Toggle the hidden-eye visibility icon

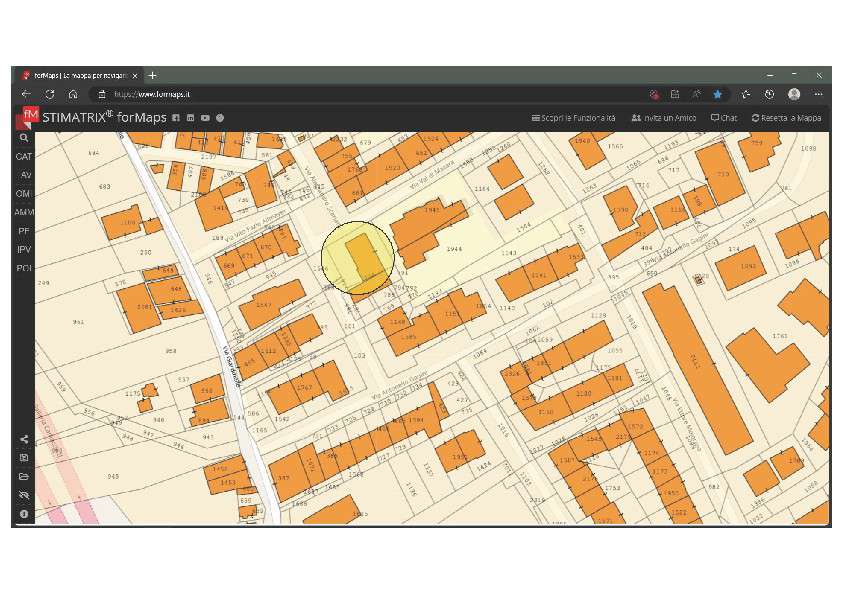(24, 495)
